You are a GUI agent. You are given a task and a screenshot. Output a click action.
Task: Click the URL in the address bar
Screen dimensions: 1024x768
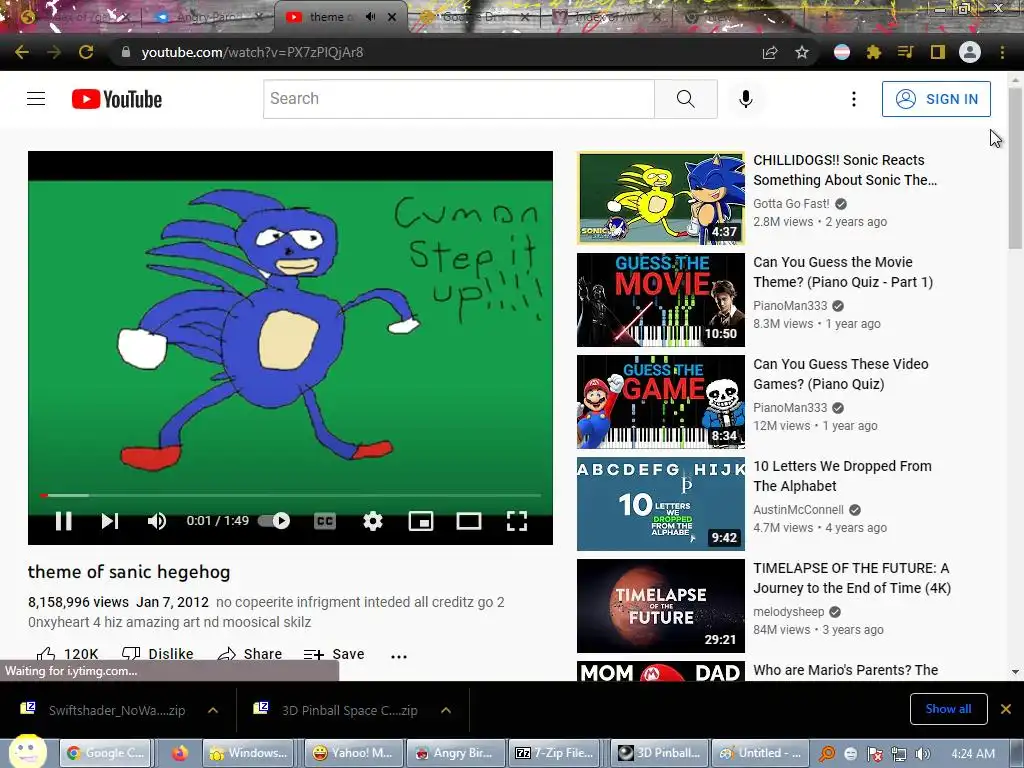(x=252, y=52)
